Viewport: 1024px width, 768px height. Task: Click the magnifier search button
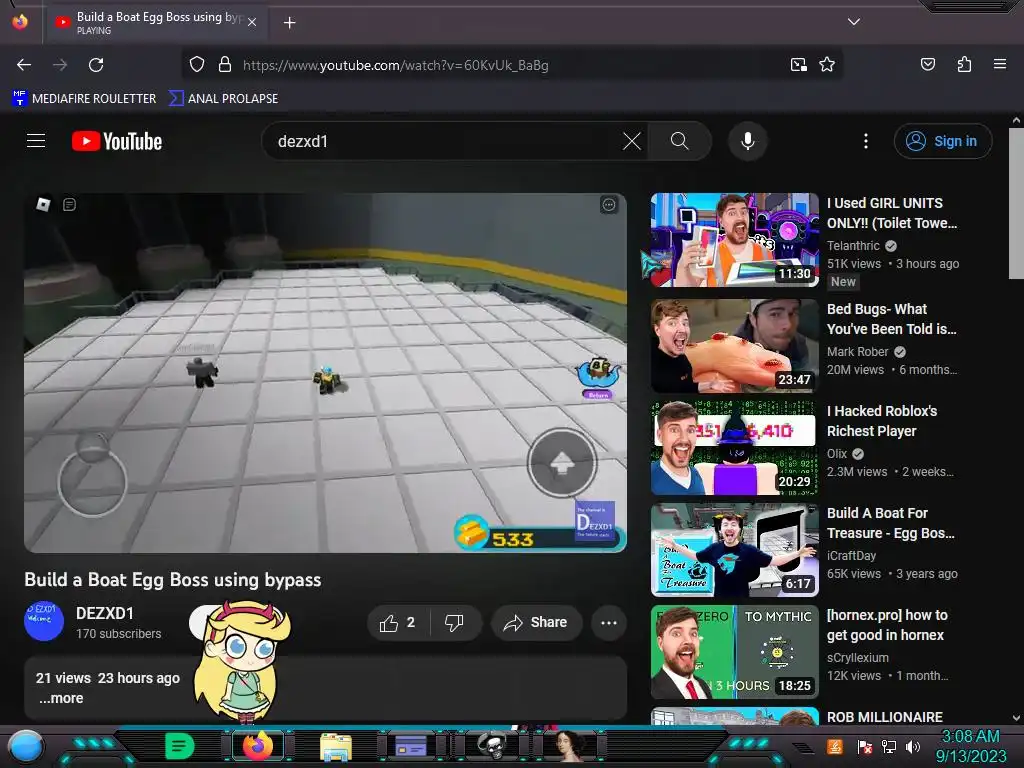click(679, 141)
